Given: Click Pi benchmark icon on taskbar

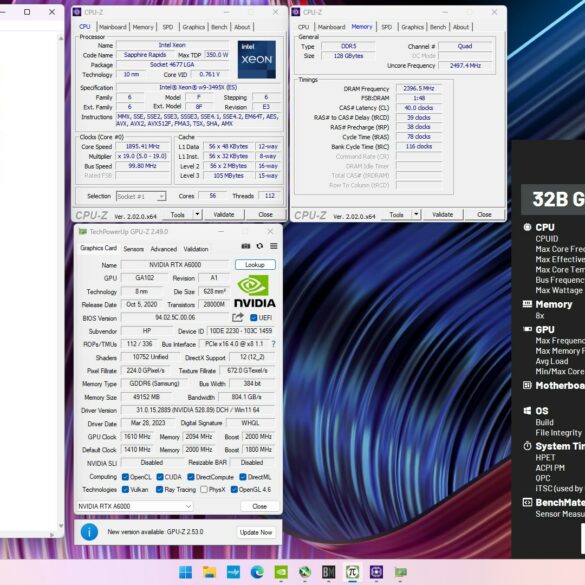Looking at the screenshot, I should pos(352,572).
